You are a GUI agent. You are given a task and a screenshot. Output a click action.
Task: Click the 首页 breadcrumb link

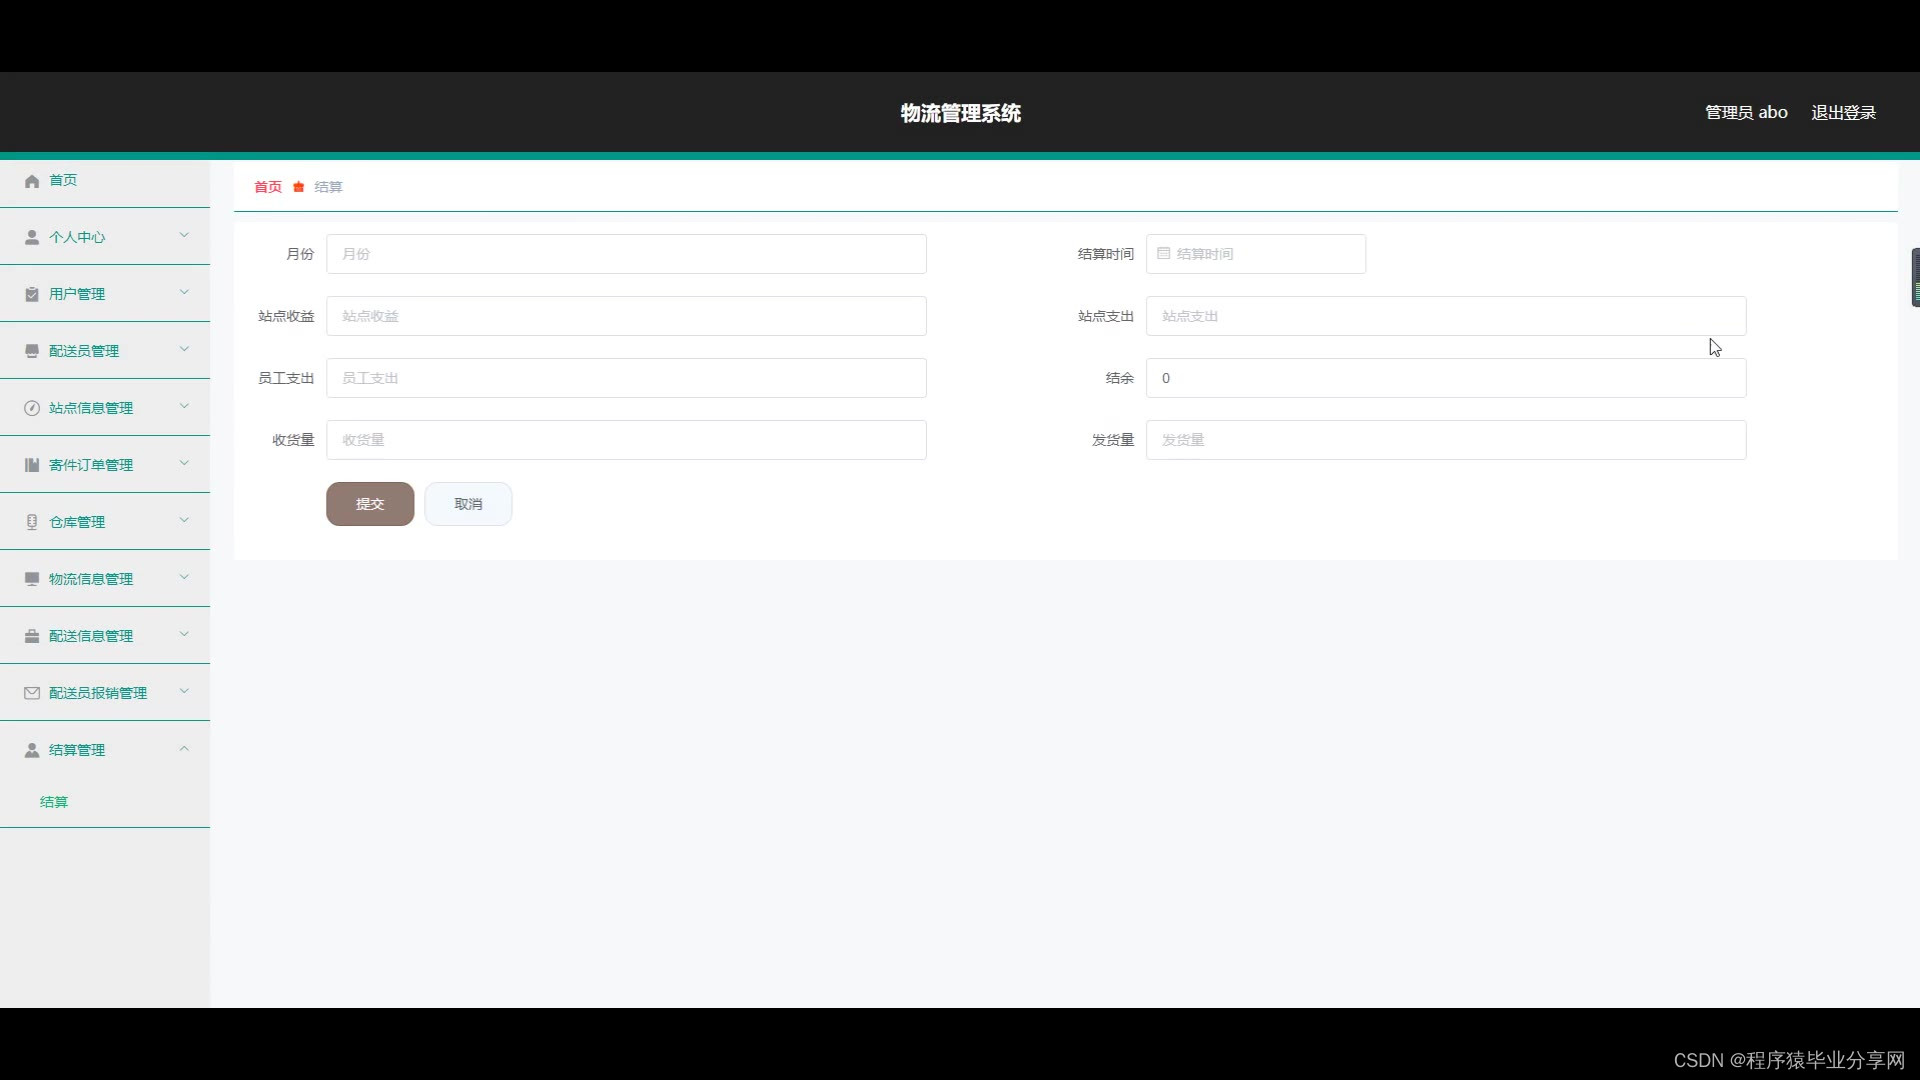point(268,187)
